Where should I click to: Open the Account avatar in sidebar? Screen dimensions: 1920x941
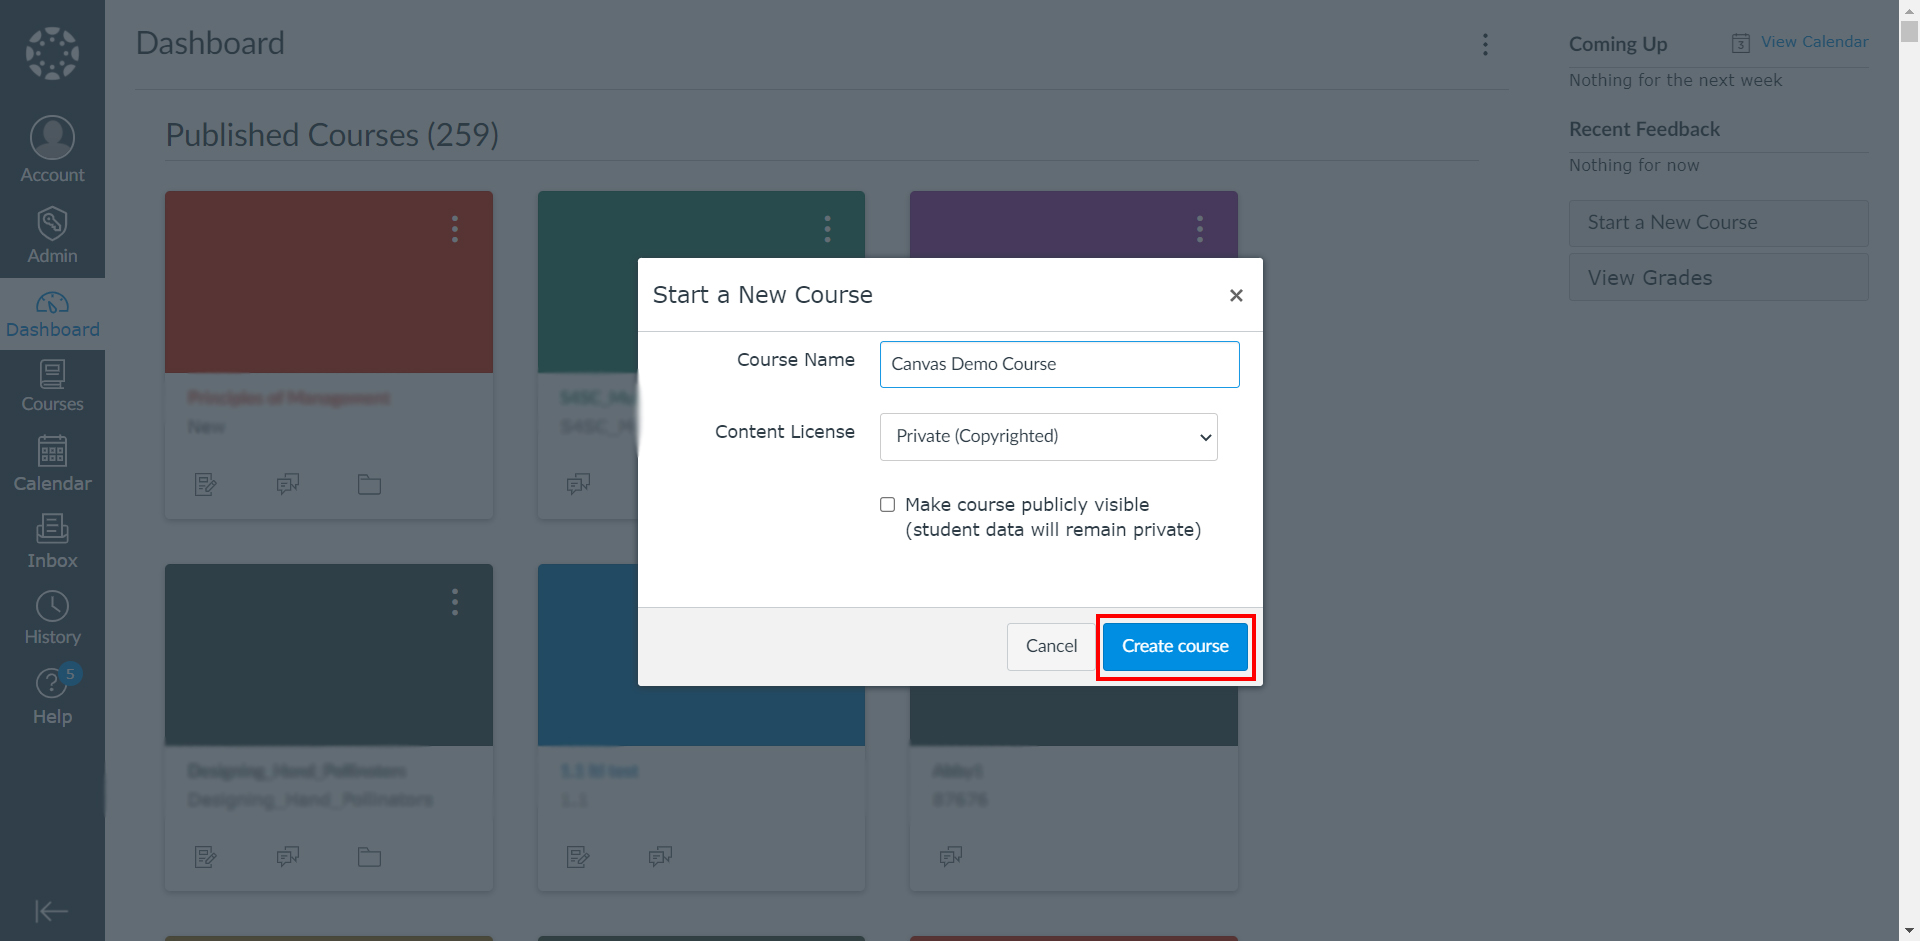click(x=52, y=137)
